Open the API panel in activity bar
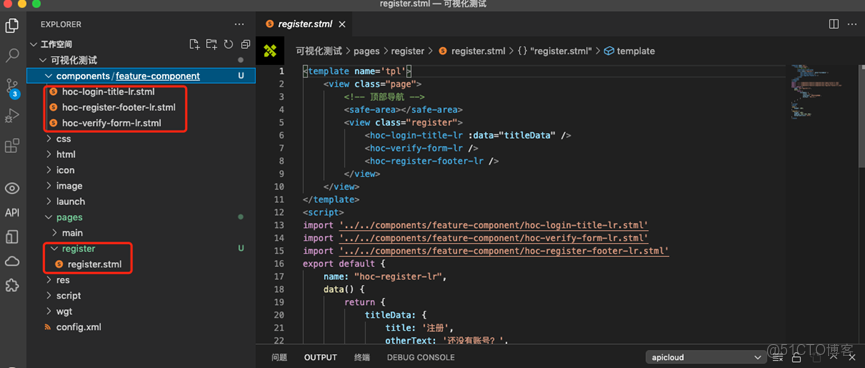Image resolution: width=865 pixels, height=368 pixels. pos(12,213)
